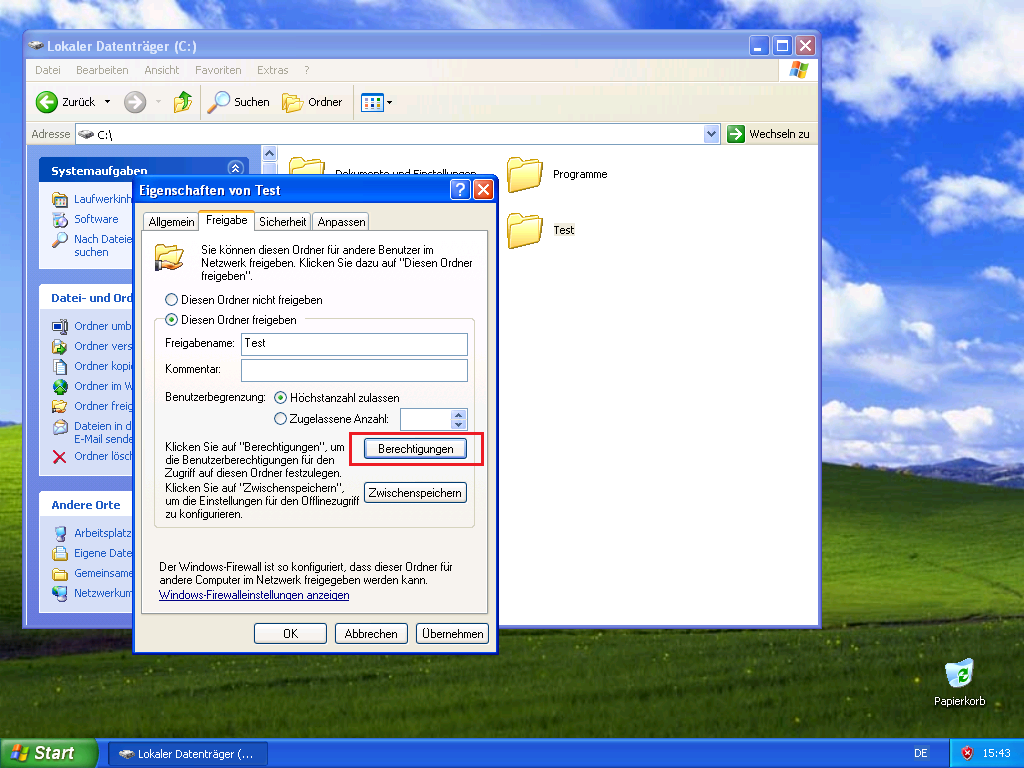Screen dimensions: 1024x768
Task: Click the Berechtigungen button
Action: [x=415, y=449]
